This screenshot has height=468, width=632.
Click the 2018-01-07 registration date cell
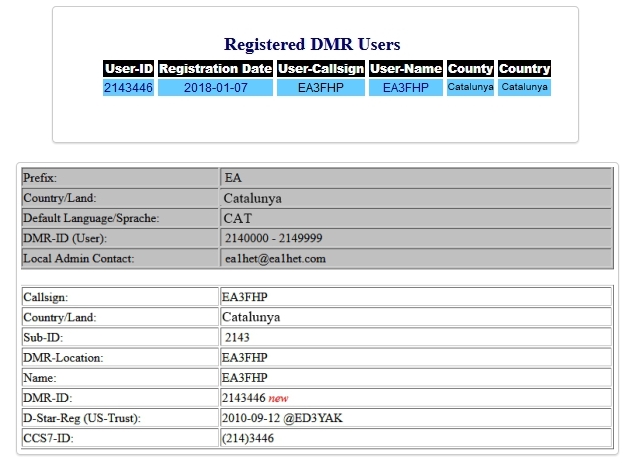[x=215, y=88]
